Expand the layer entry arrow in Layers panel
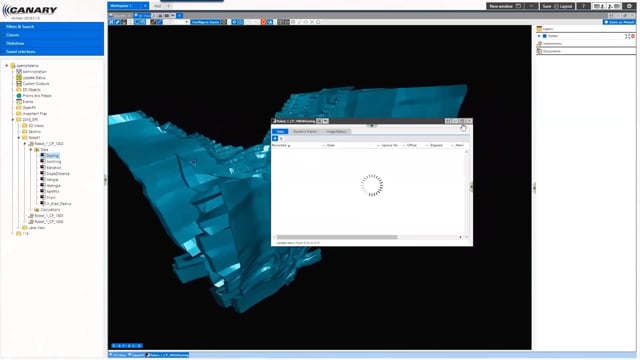This screenshot has width=640, height=360. coord(539,36)
